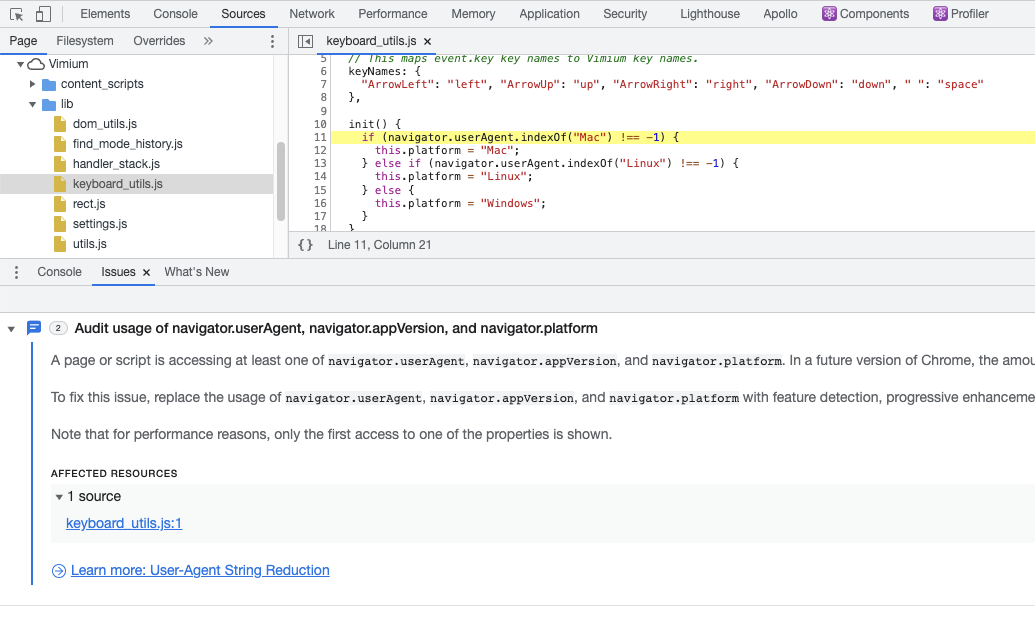Open the Lighthouse tab
This screenshot has width=1035, height=634.
pyautogui.click(x=710, y=14)
